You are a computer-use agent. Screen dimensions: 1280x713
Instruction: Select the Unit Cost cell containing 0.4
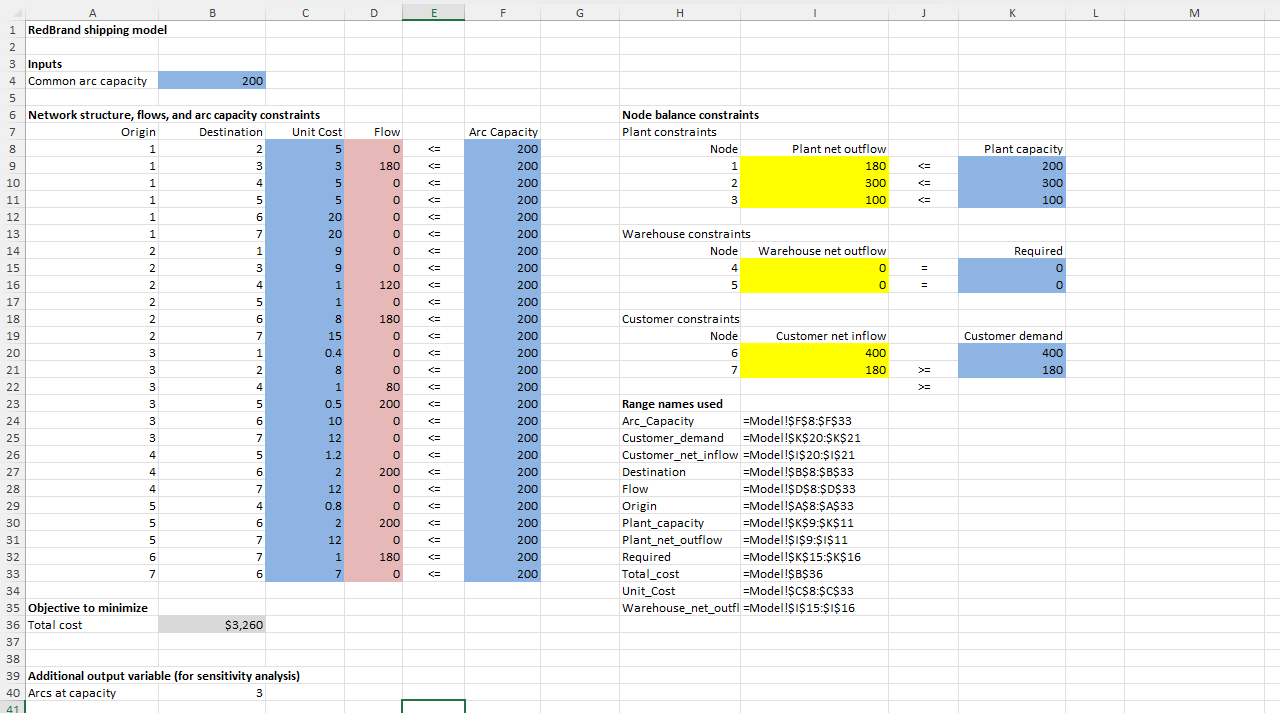pyautogui.click(x=304, y=352)
